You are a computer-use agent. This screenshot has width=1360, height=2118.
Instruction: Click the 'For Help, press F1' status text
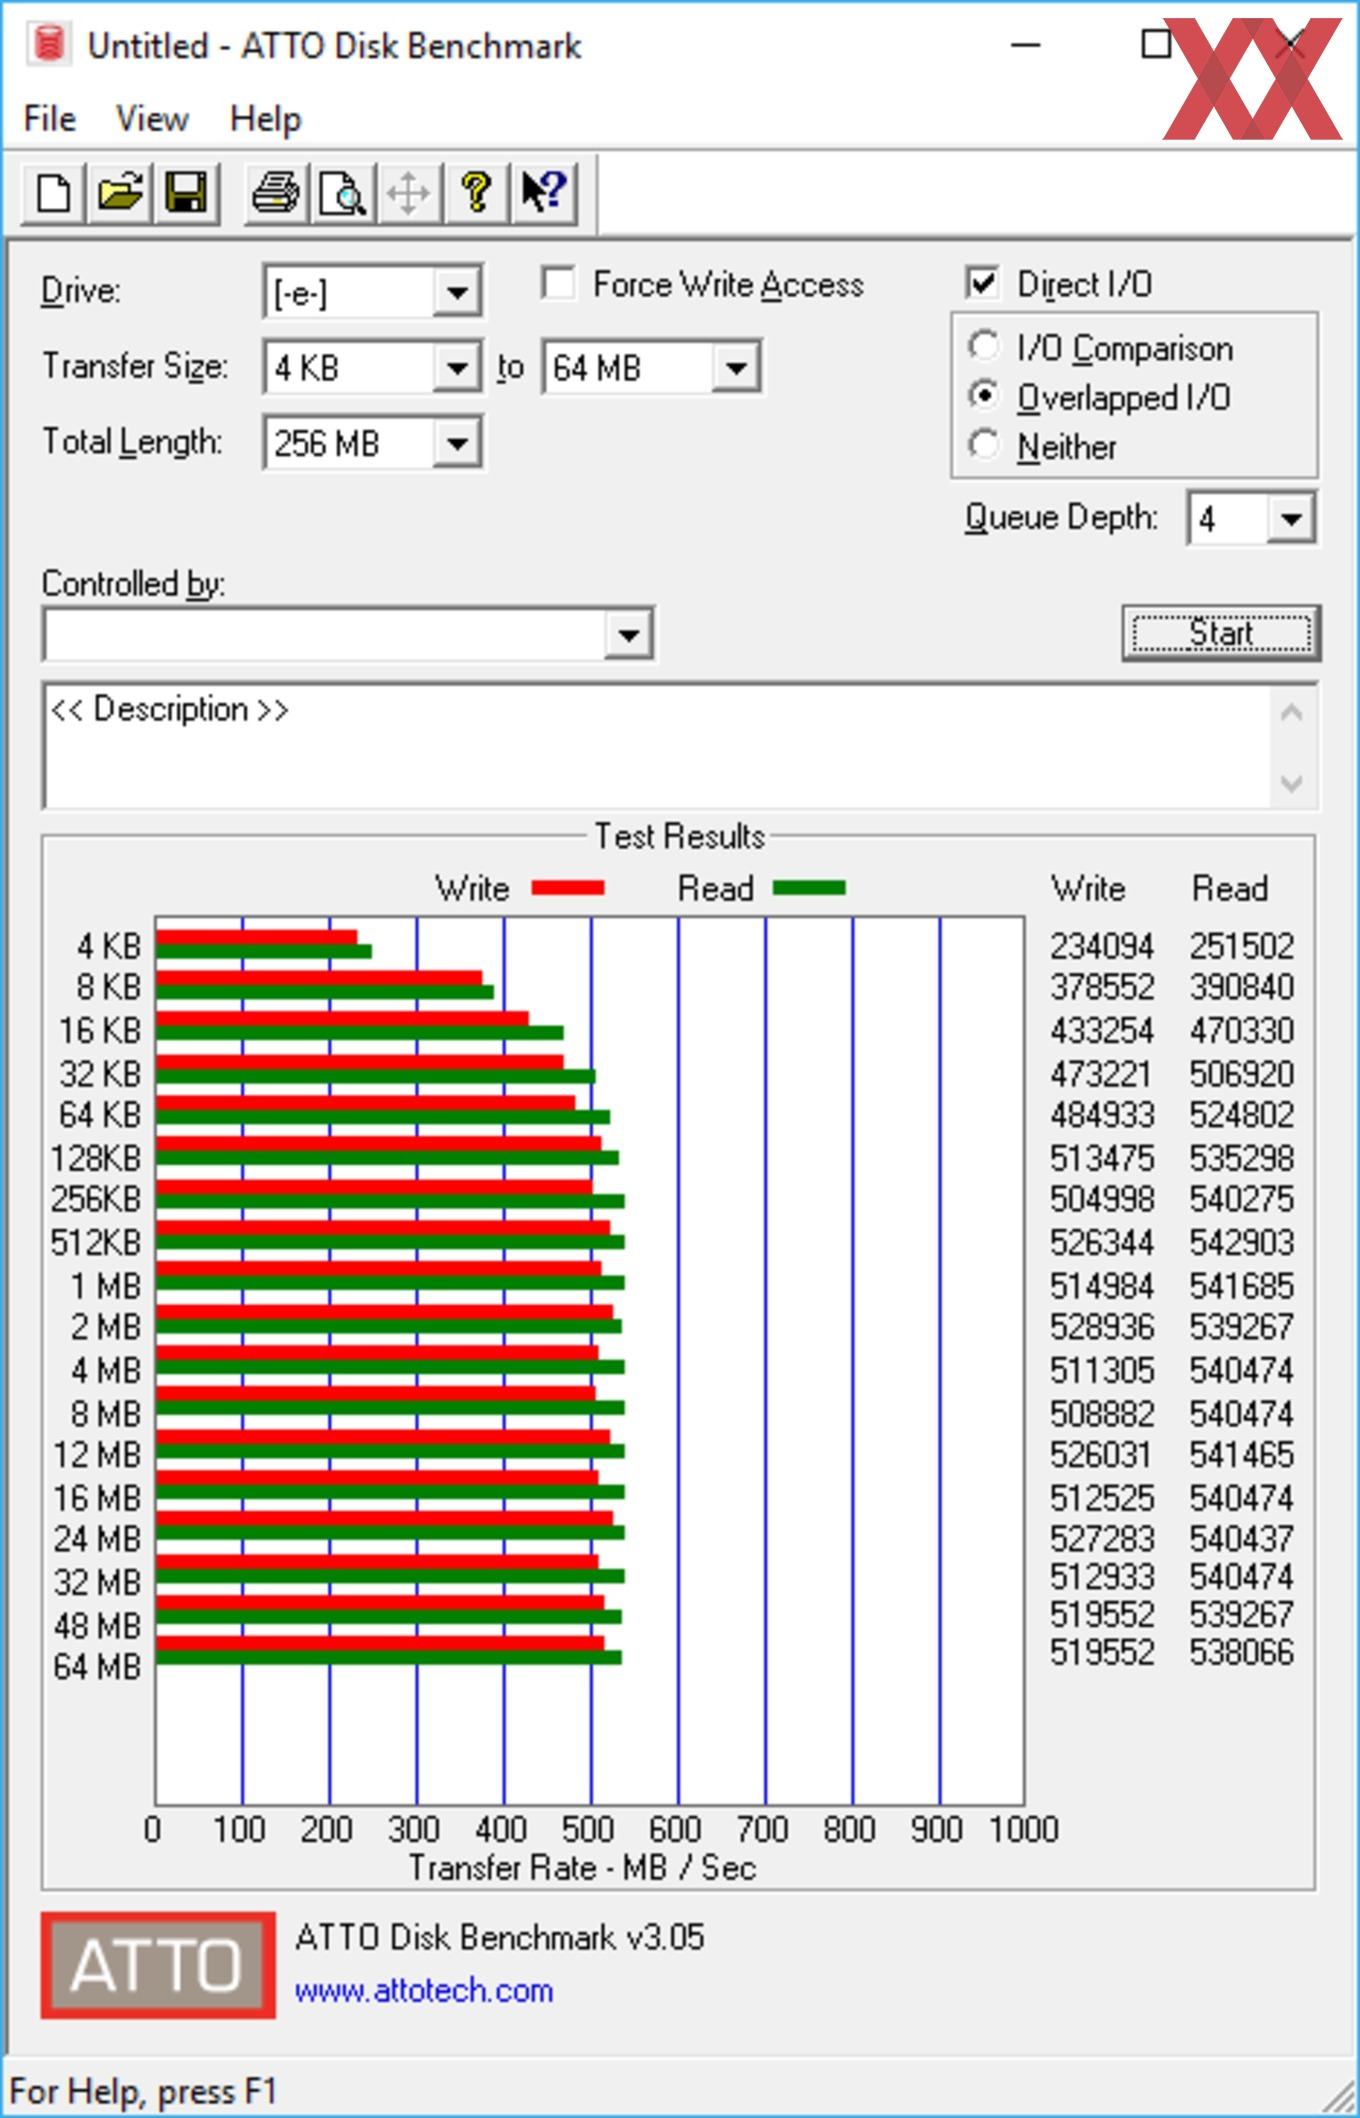(142, 2091)
